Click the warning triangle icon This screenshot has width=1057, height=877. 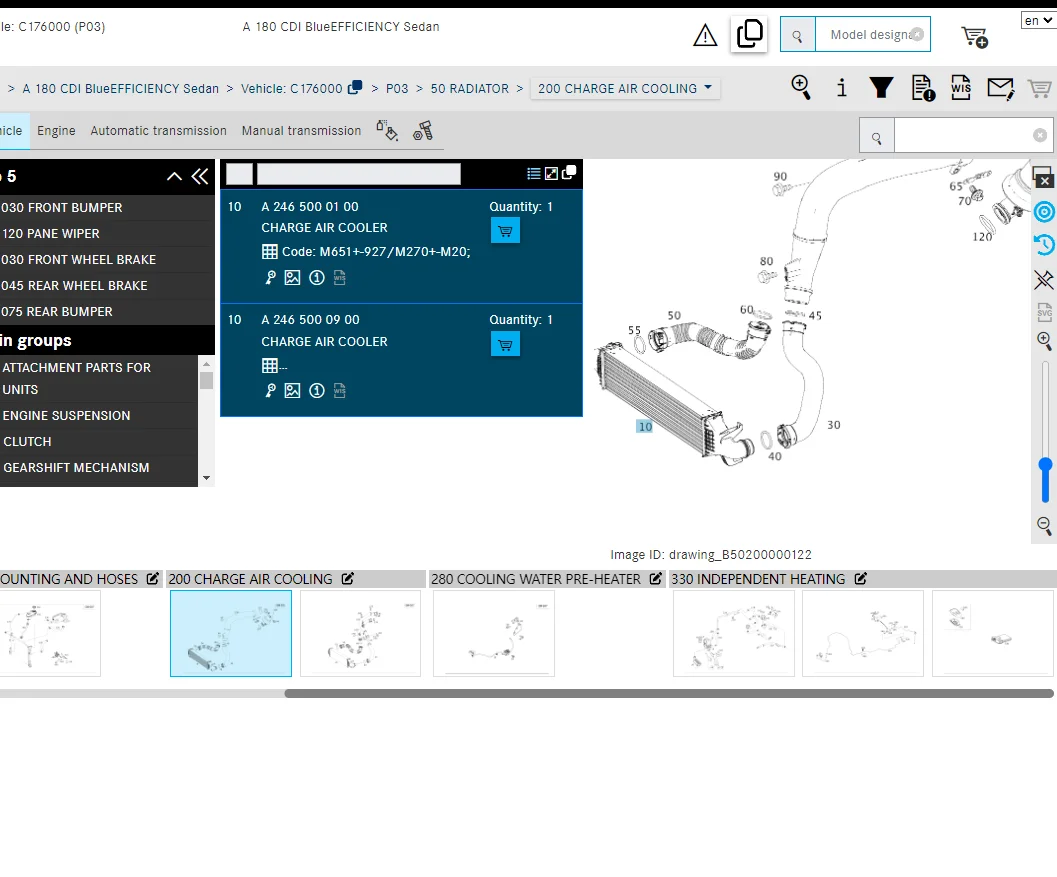[x=705, y=36]
